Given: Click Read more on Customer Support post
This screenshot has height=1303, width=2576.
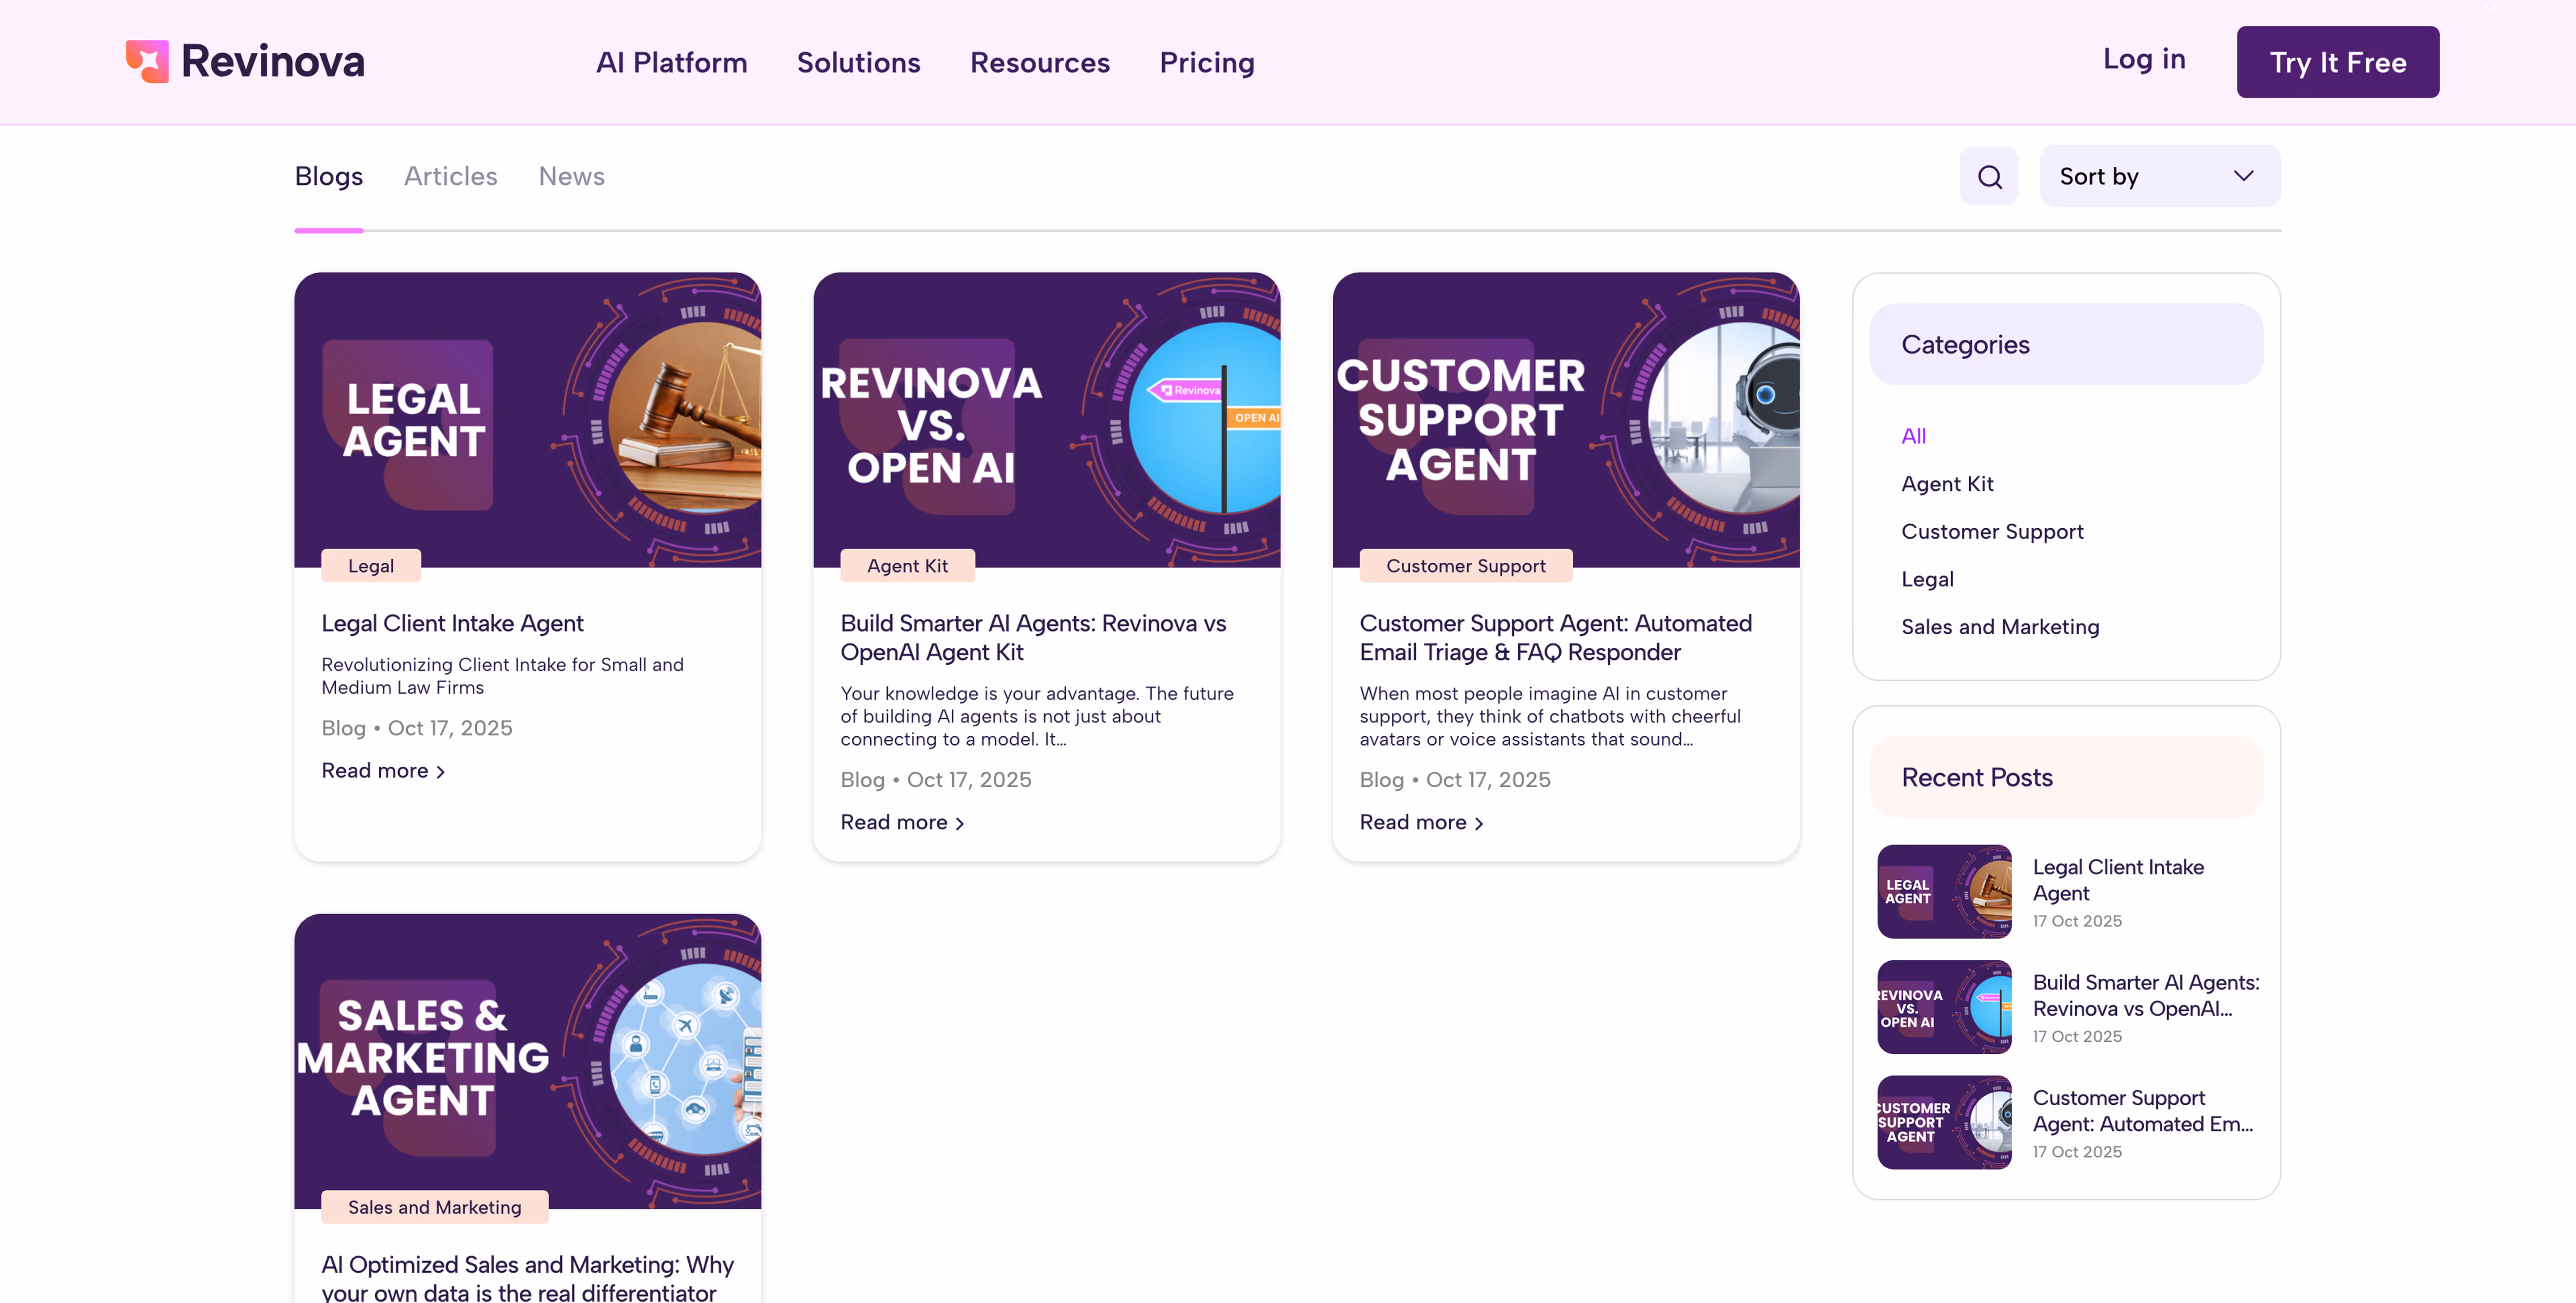Looking at the screenshot, I should click(x=1420, y=823).
